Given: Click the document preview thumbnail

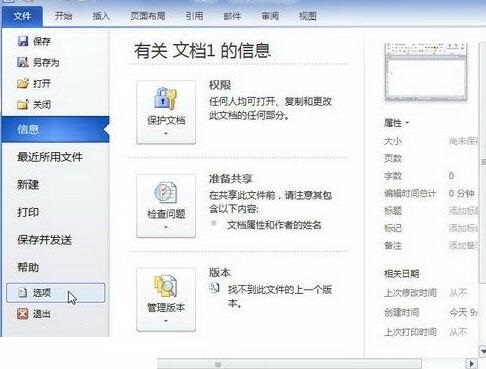Looking at the screenshot, I should point(426,72).
